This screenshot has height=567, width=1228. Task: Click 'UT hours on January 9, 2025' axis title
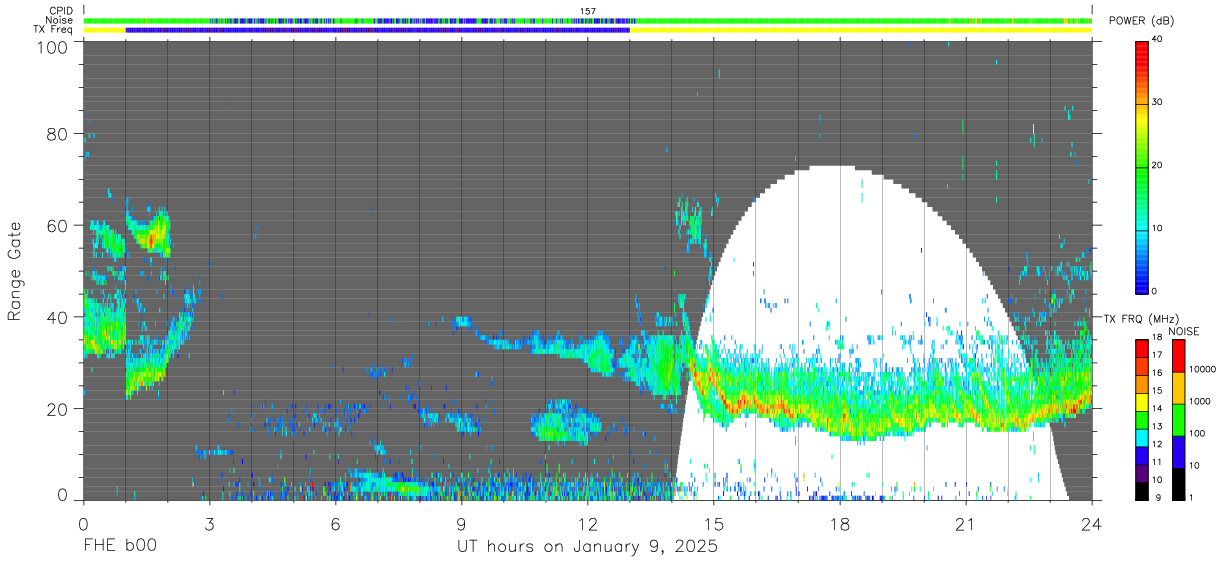(588, 548)
